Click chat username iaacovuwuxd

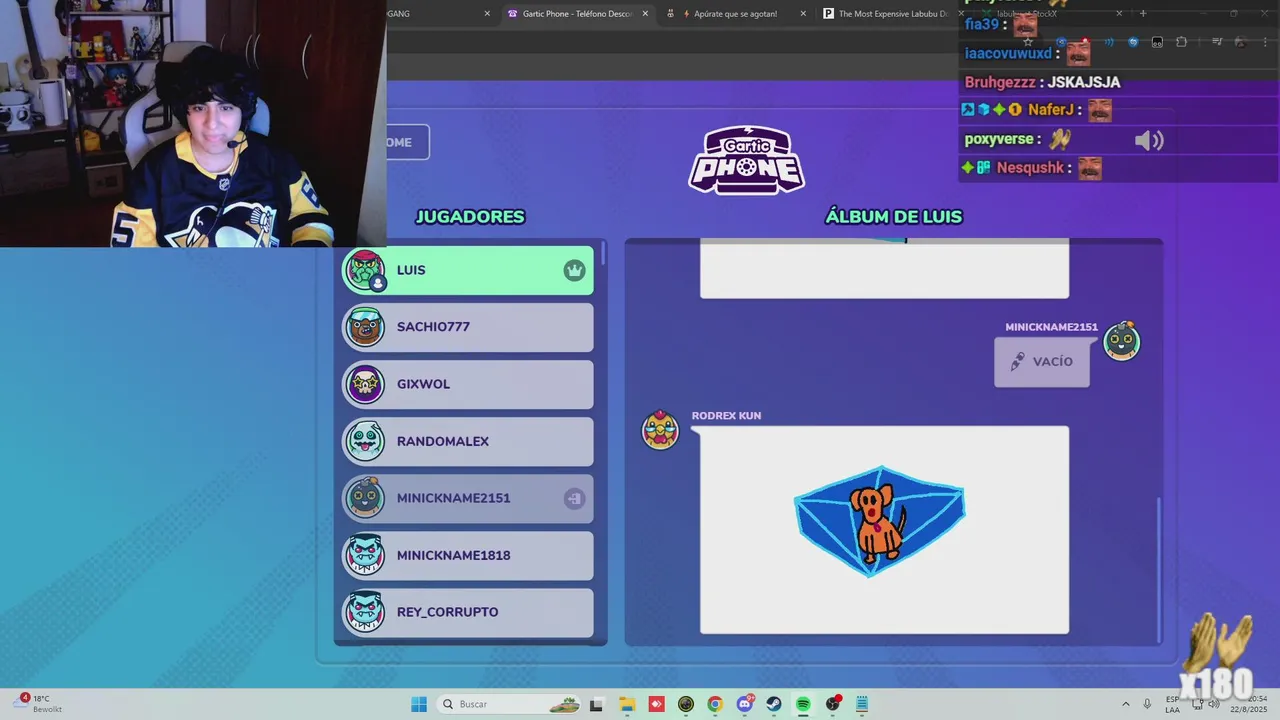(1008, 53)
